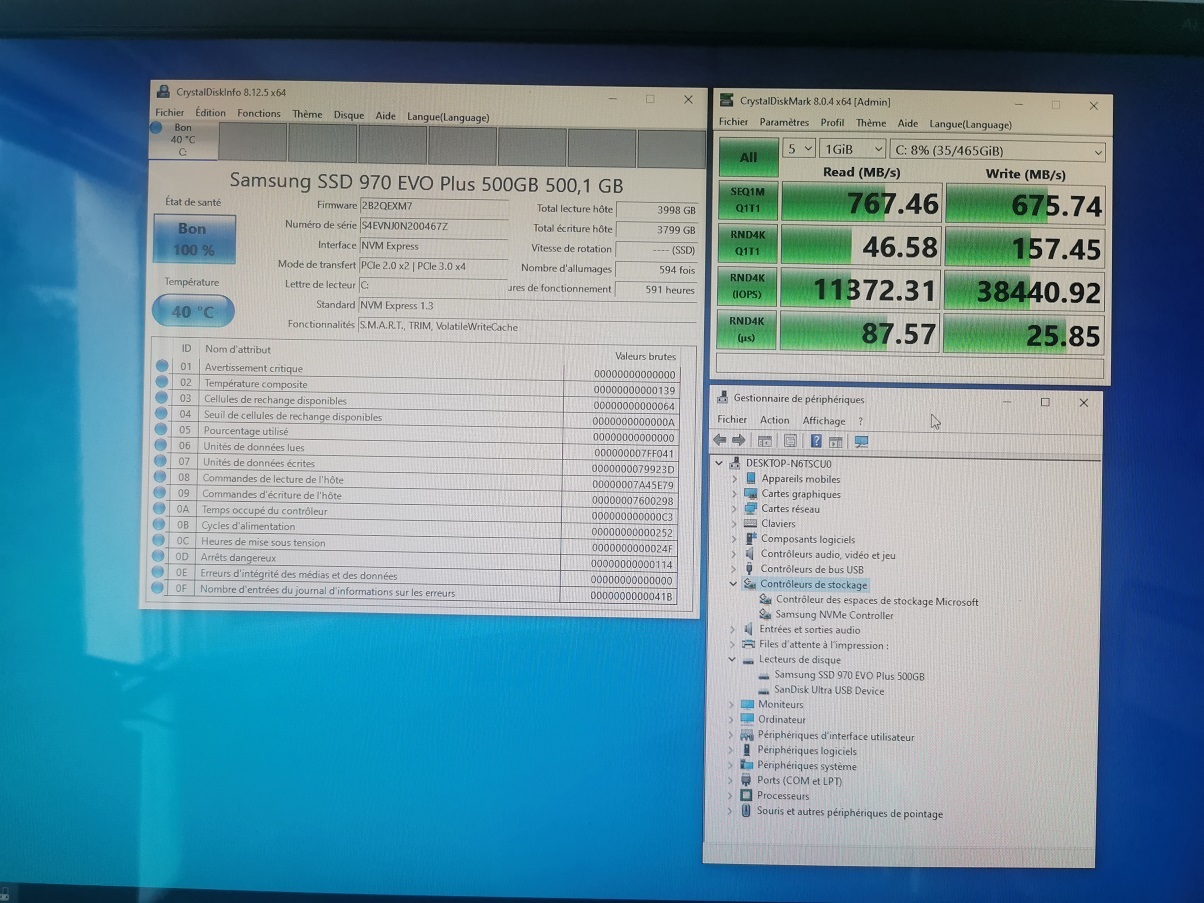Click the SEQ1M Q1T1 test button

tap(747, 203)
